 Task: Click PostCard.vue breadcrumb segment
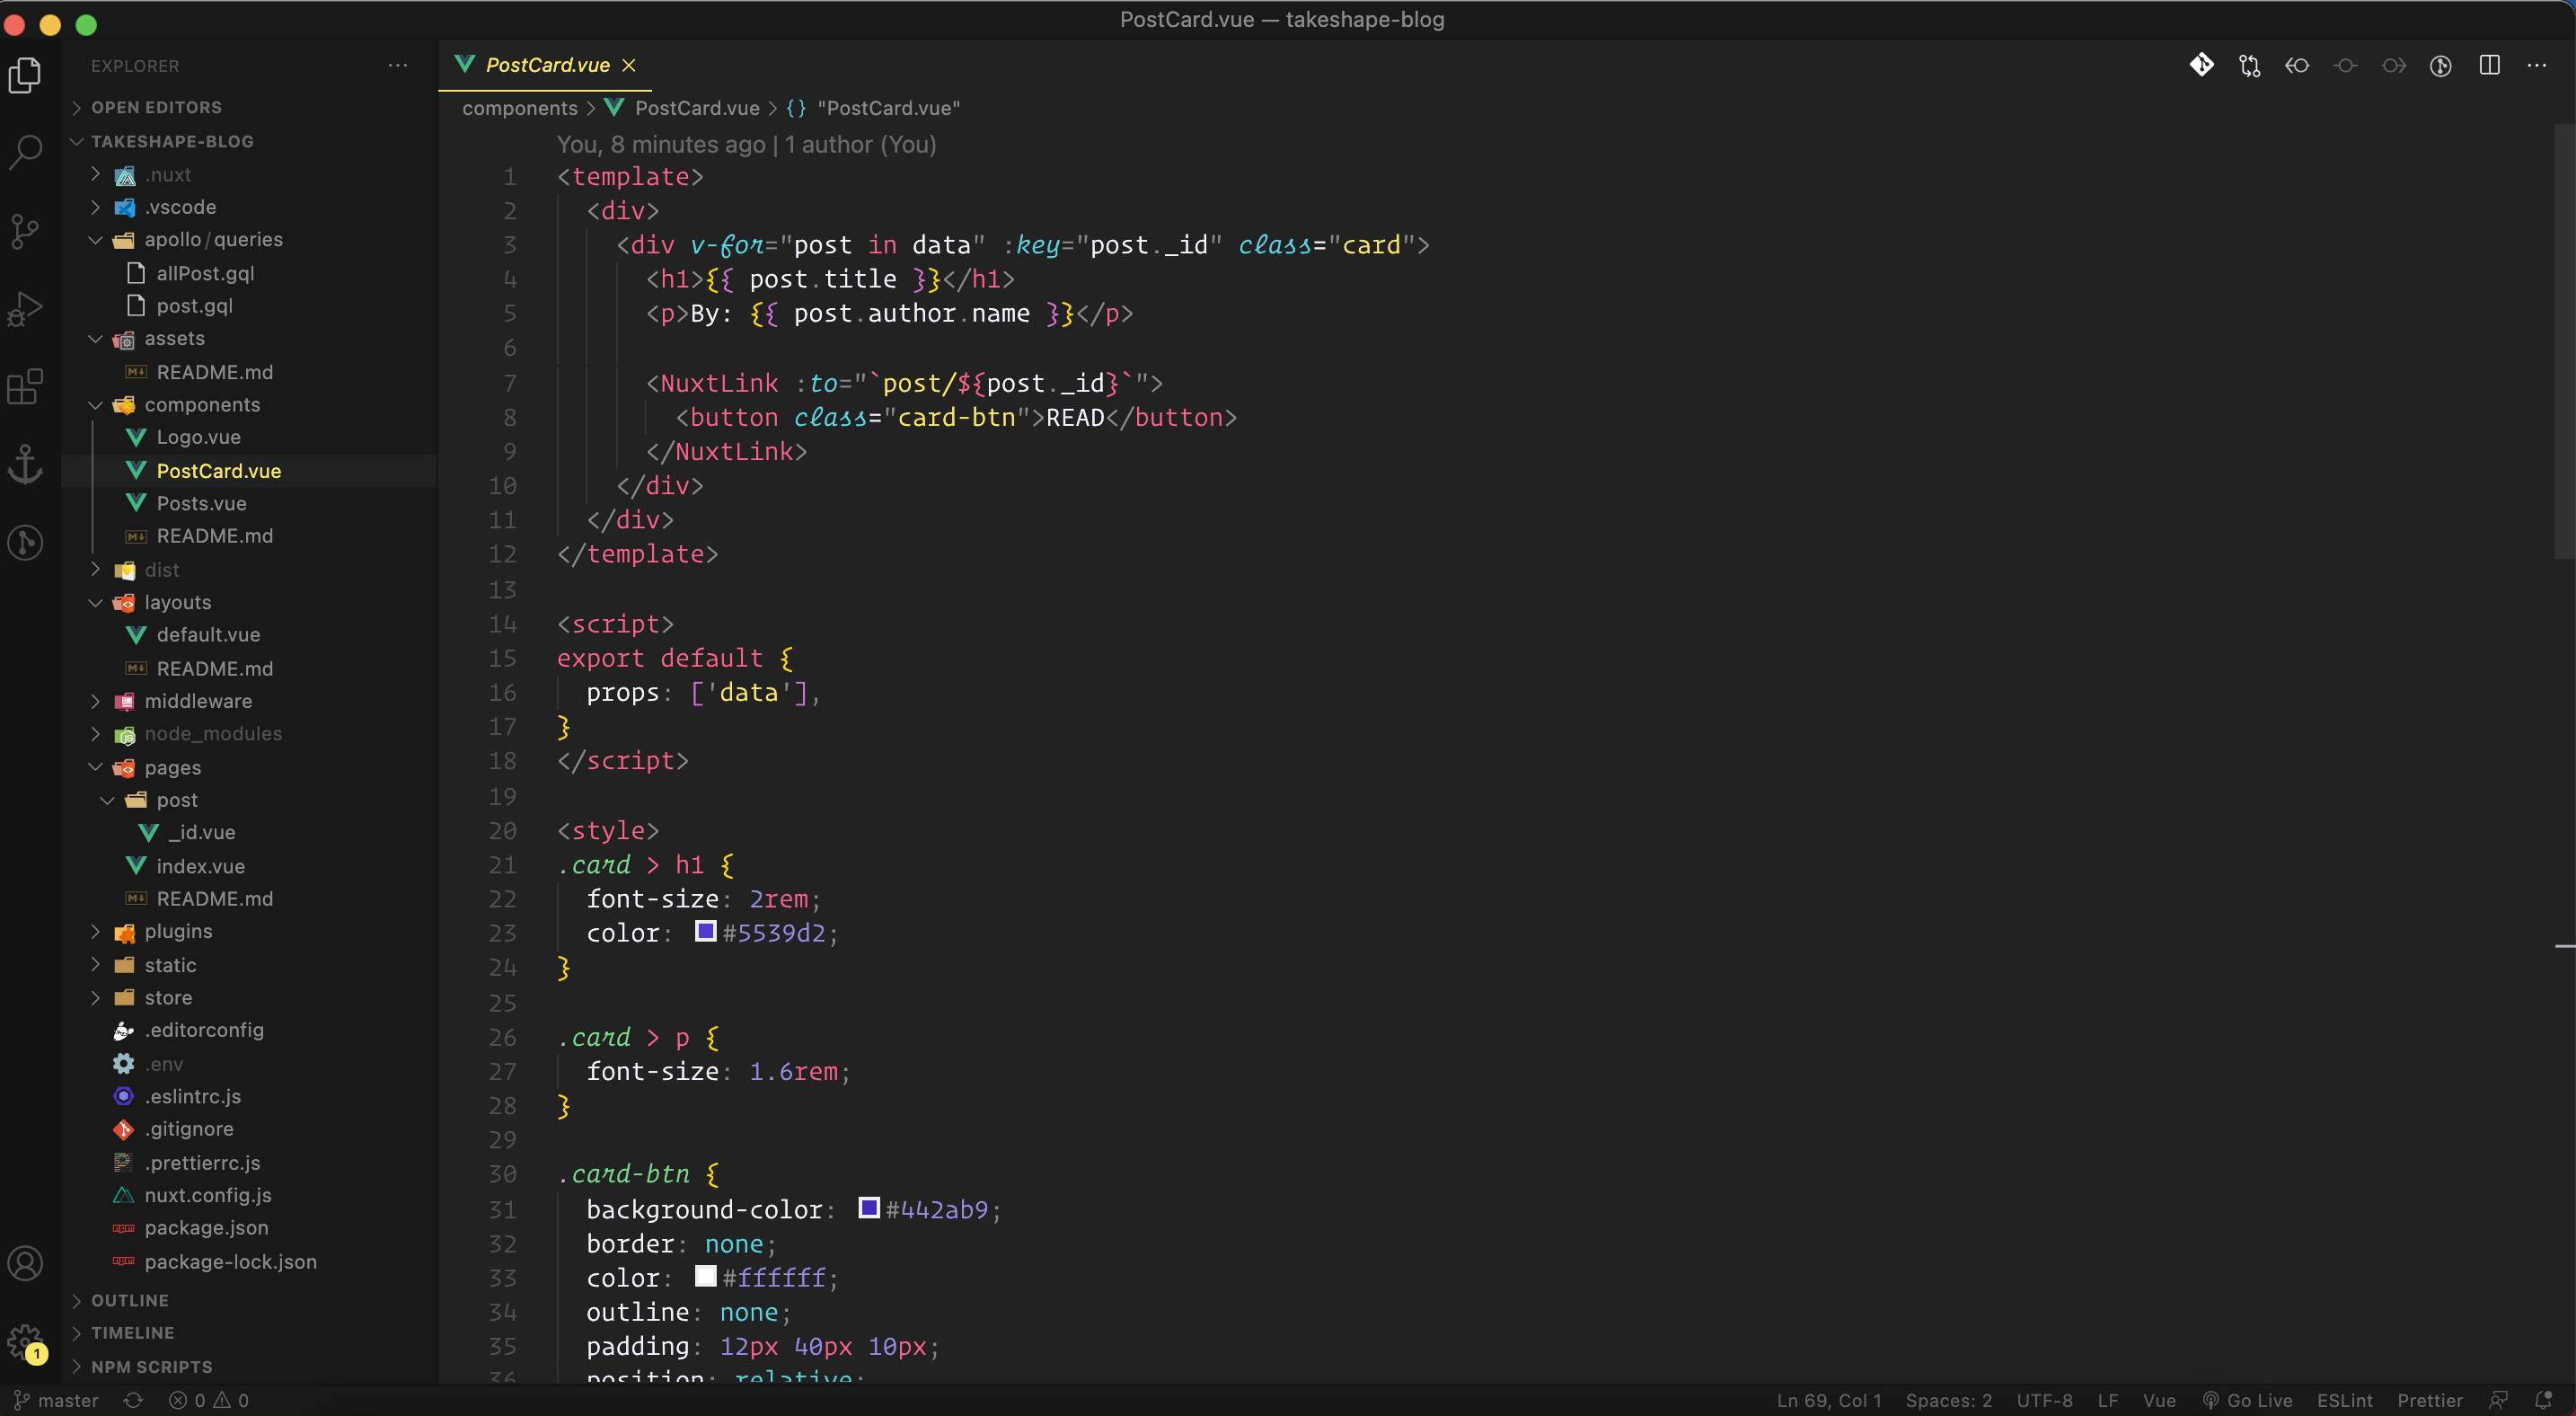coord(697,108)
